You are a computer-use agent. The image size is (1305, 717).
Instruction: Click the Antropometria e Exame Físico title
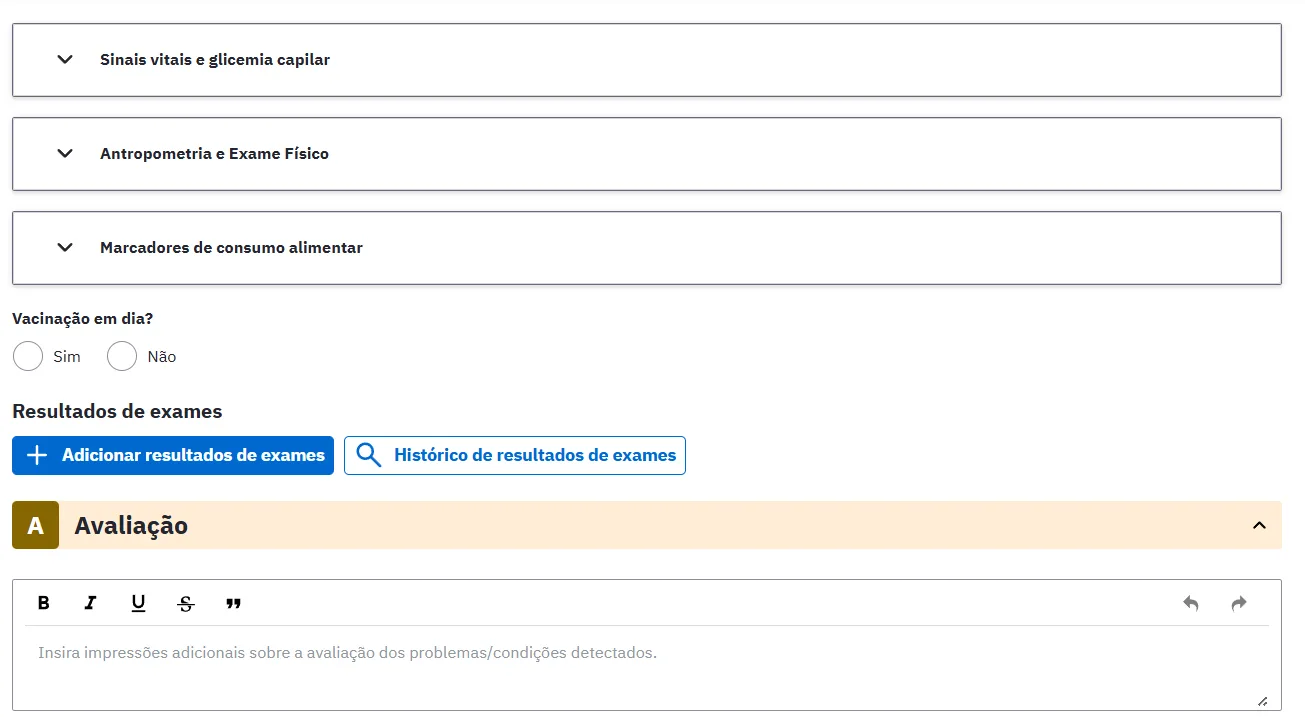point(214,154)
